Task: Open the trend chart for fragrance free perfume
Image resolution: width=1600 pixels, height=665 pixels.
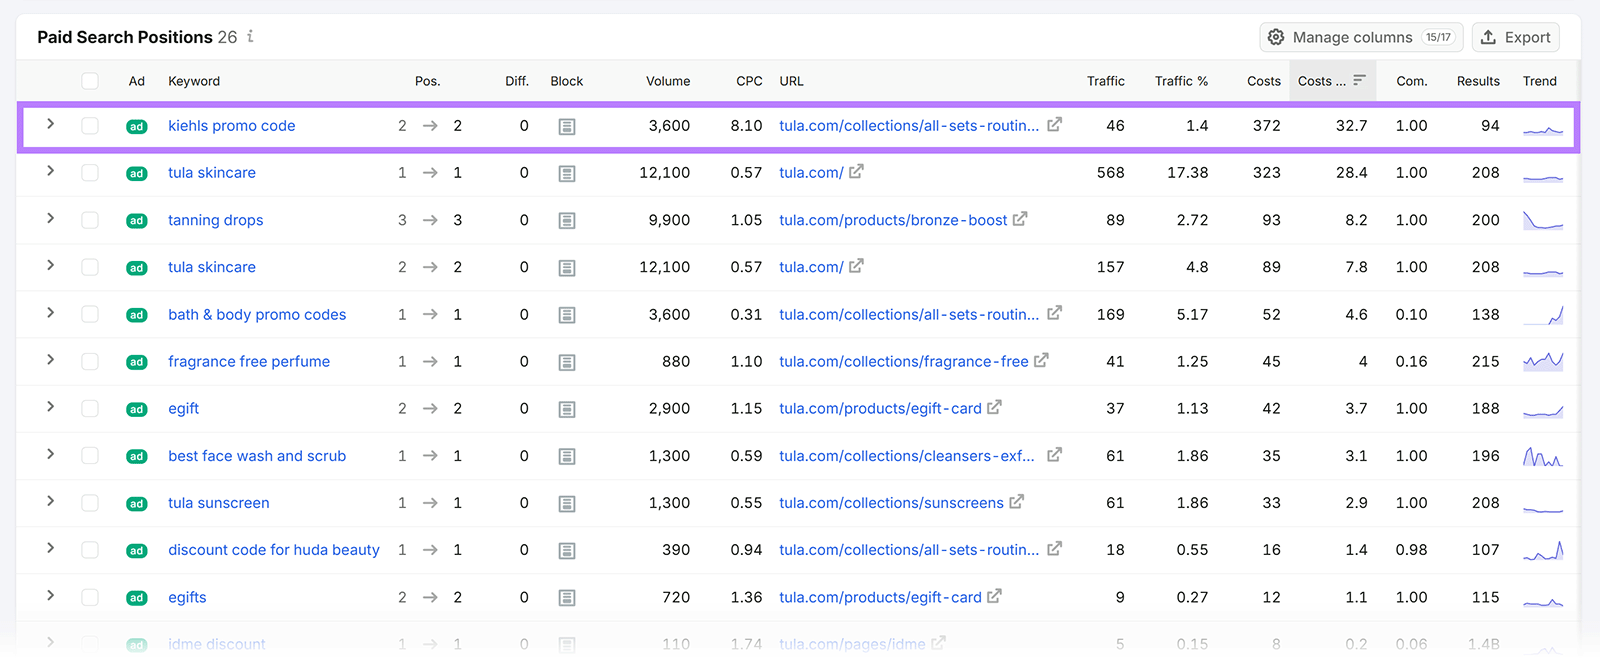Action: [1543, 362]
